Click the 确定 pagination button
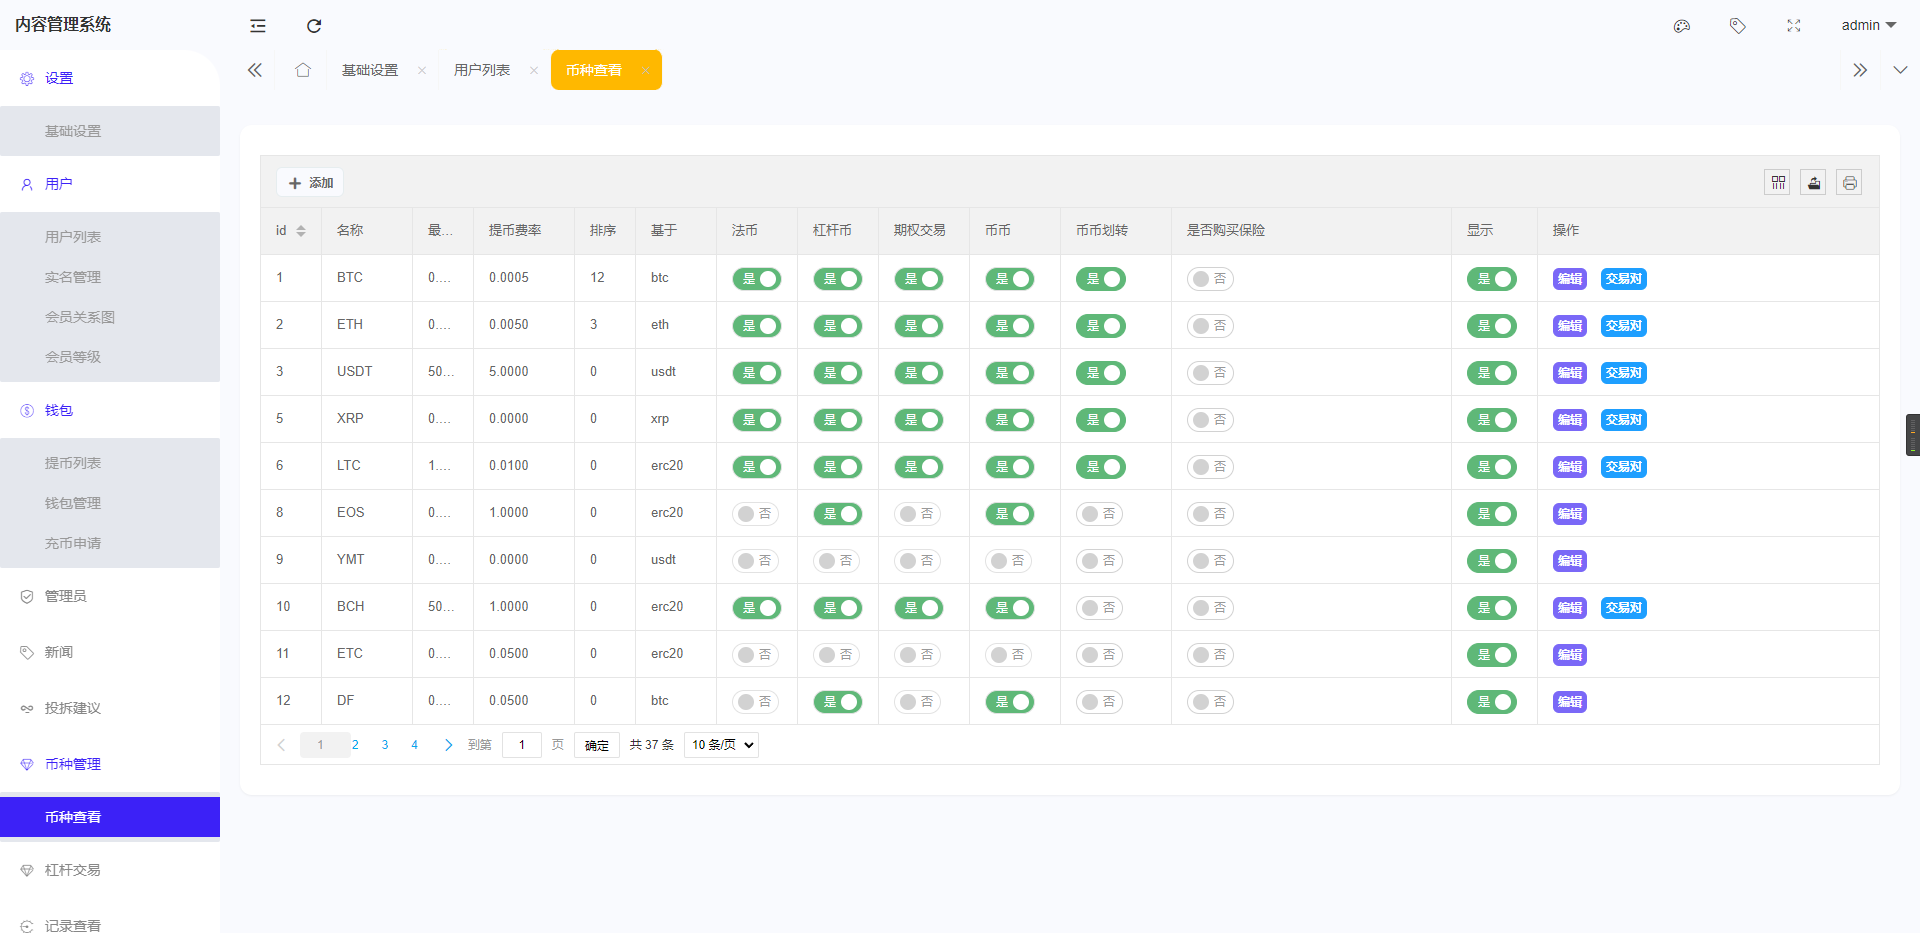The height and width of the screenshot is (933, 1920). (x=597, y=745)
